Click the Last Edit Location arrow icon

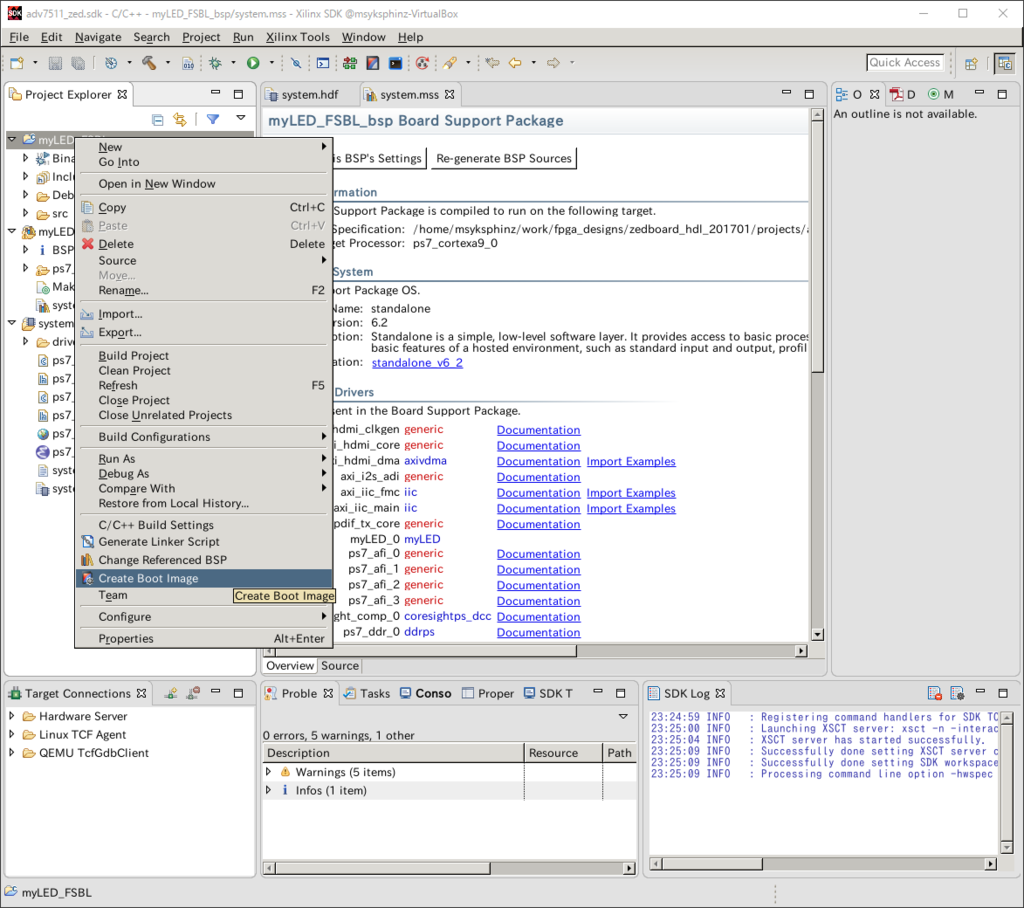point(492,63)
